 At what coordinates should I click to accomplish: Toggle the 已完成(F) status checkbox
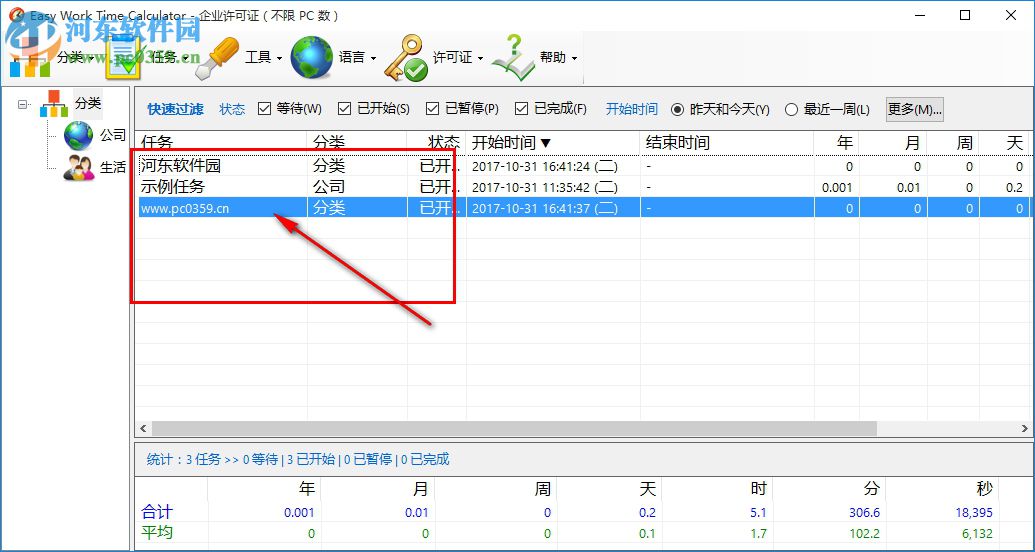[521, 109]
